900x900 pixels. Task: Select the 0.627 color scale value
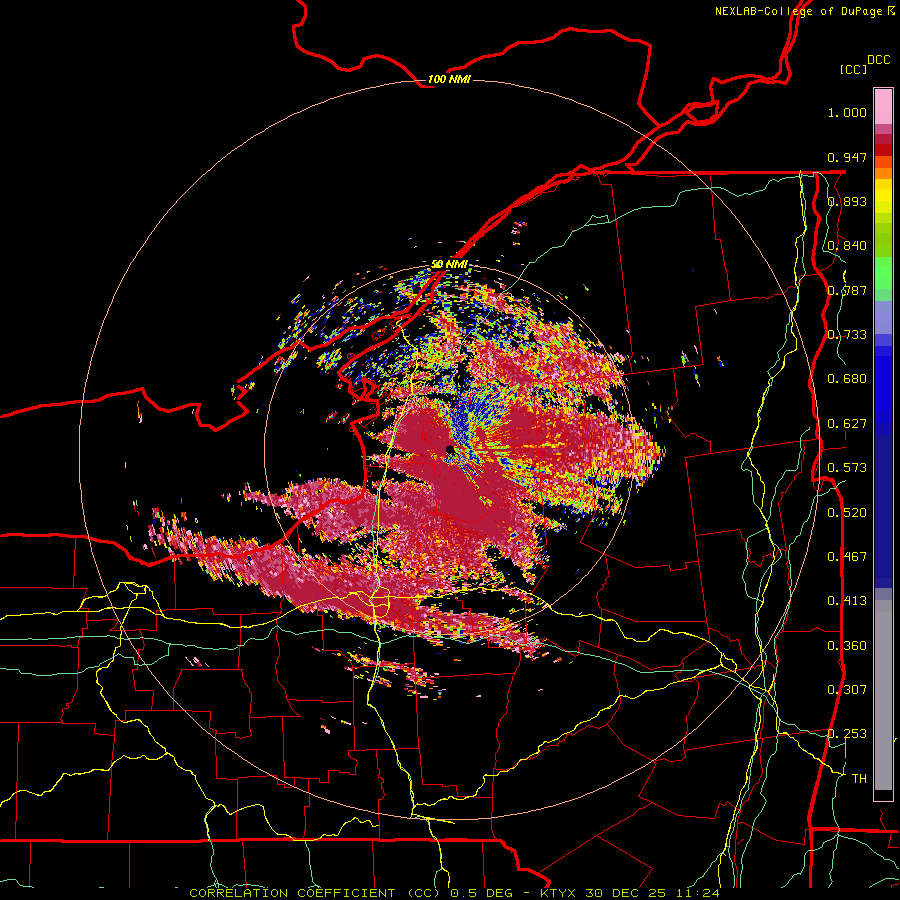pyautogui.click(x=847, y=424)
